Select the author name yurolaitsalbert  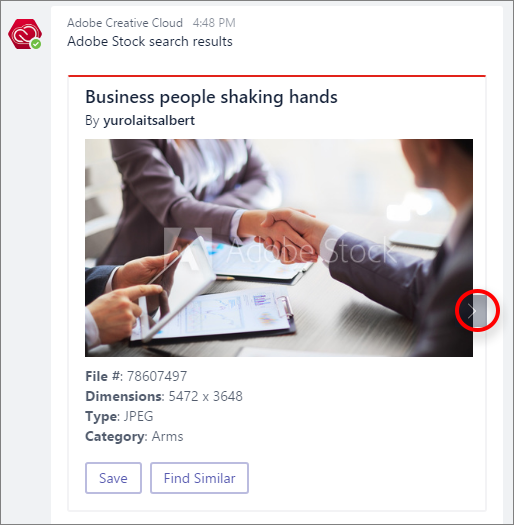pos(149,121)
